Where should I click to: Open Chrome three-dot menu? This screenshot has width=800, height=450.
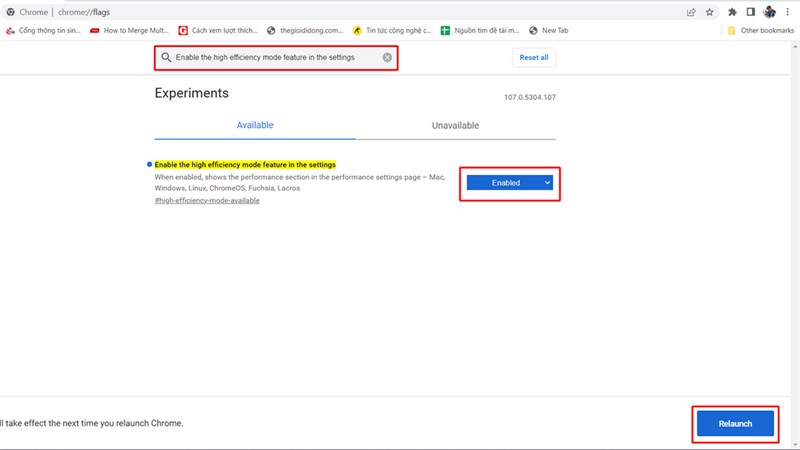click(787, 12)
